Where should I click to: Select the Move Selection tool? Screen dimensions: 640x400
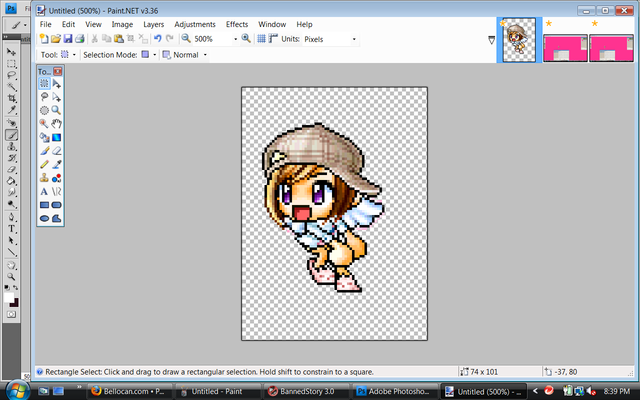pos(56,97)
